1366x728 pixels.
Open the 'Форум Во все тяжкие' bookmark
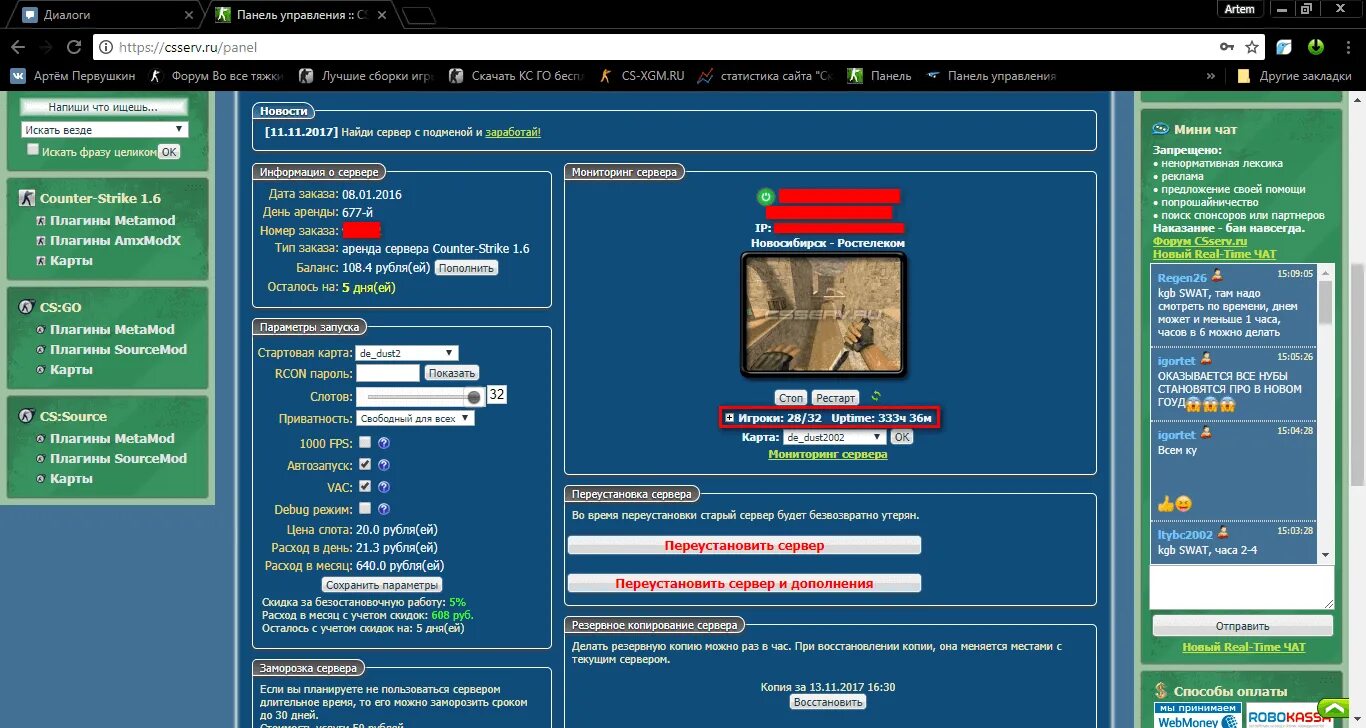[x=217, y=76]
